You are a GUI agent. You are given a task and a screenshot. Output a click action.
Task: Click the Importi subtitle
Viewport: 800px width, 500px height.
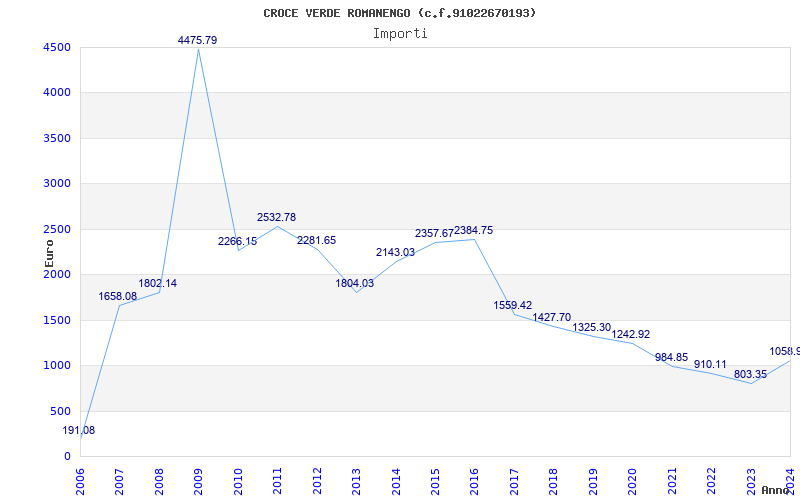[x=400, y=34]
